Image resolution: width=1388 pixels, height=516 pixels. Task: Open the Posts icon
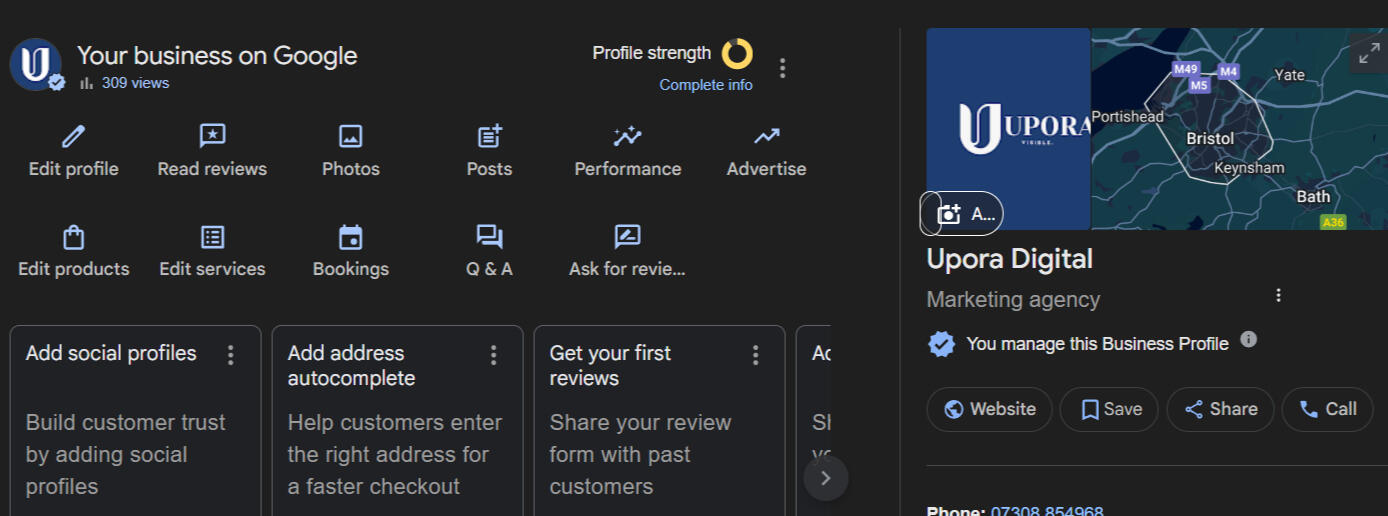489,136
